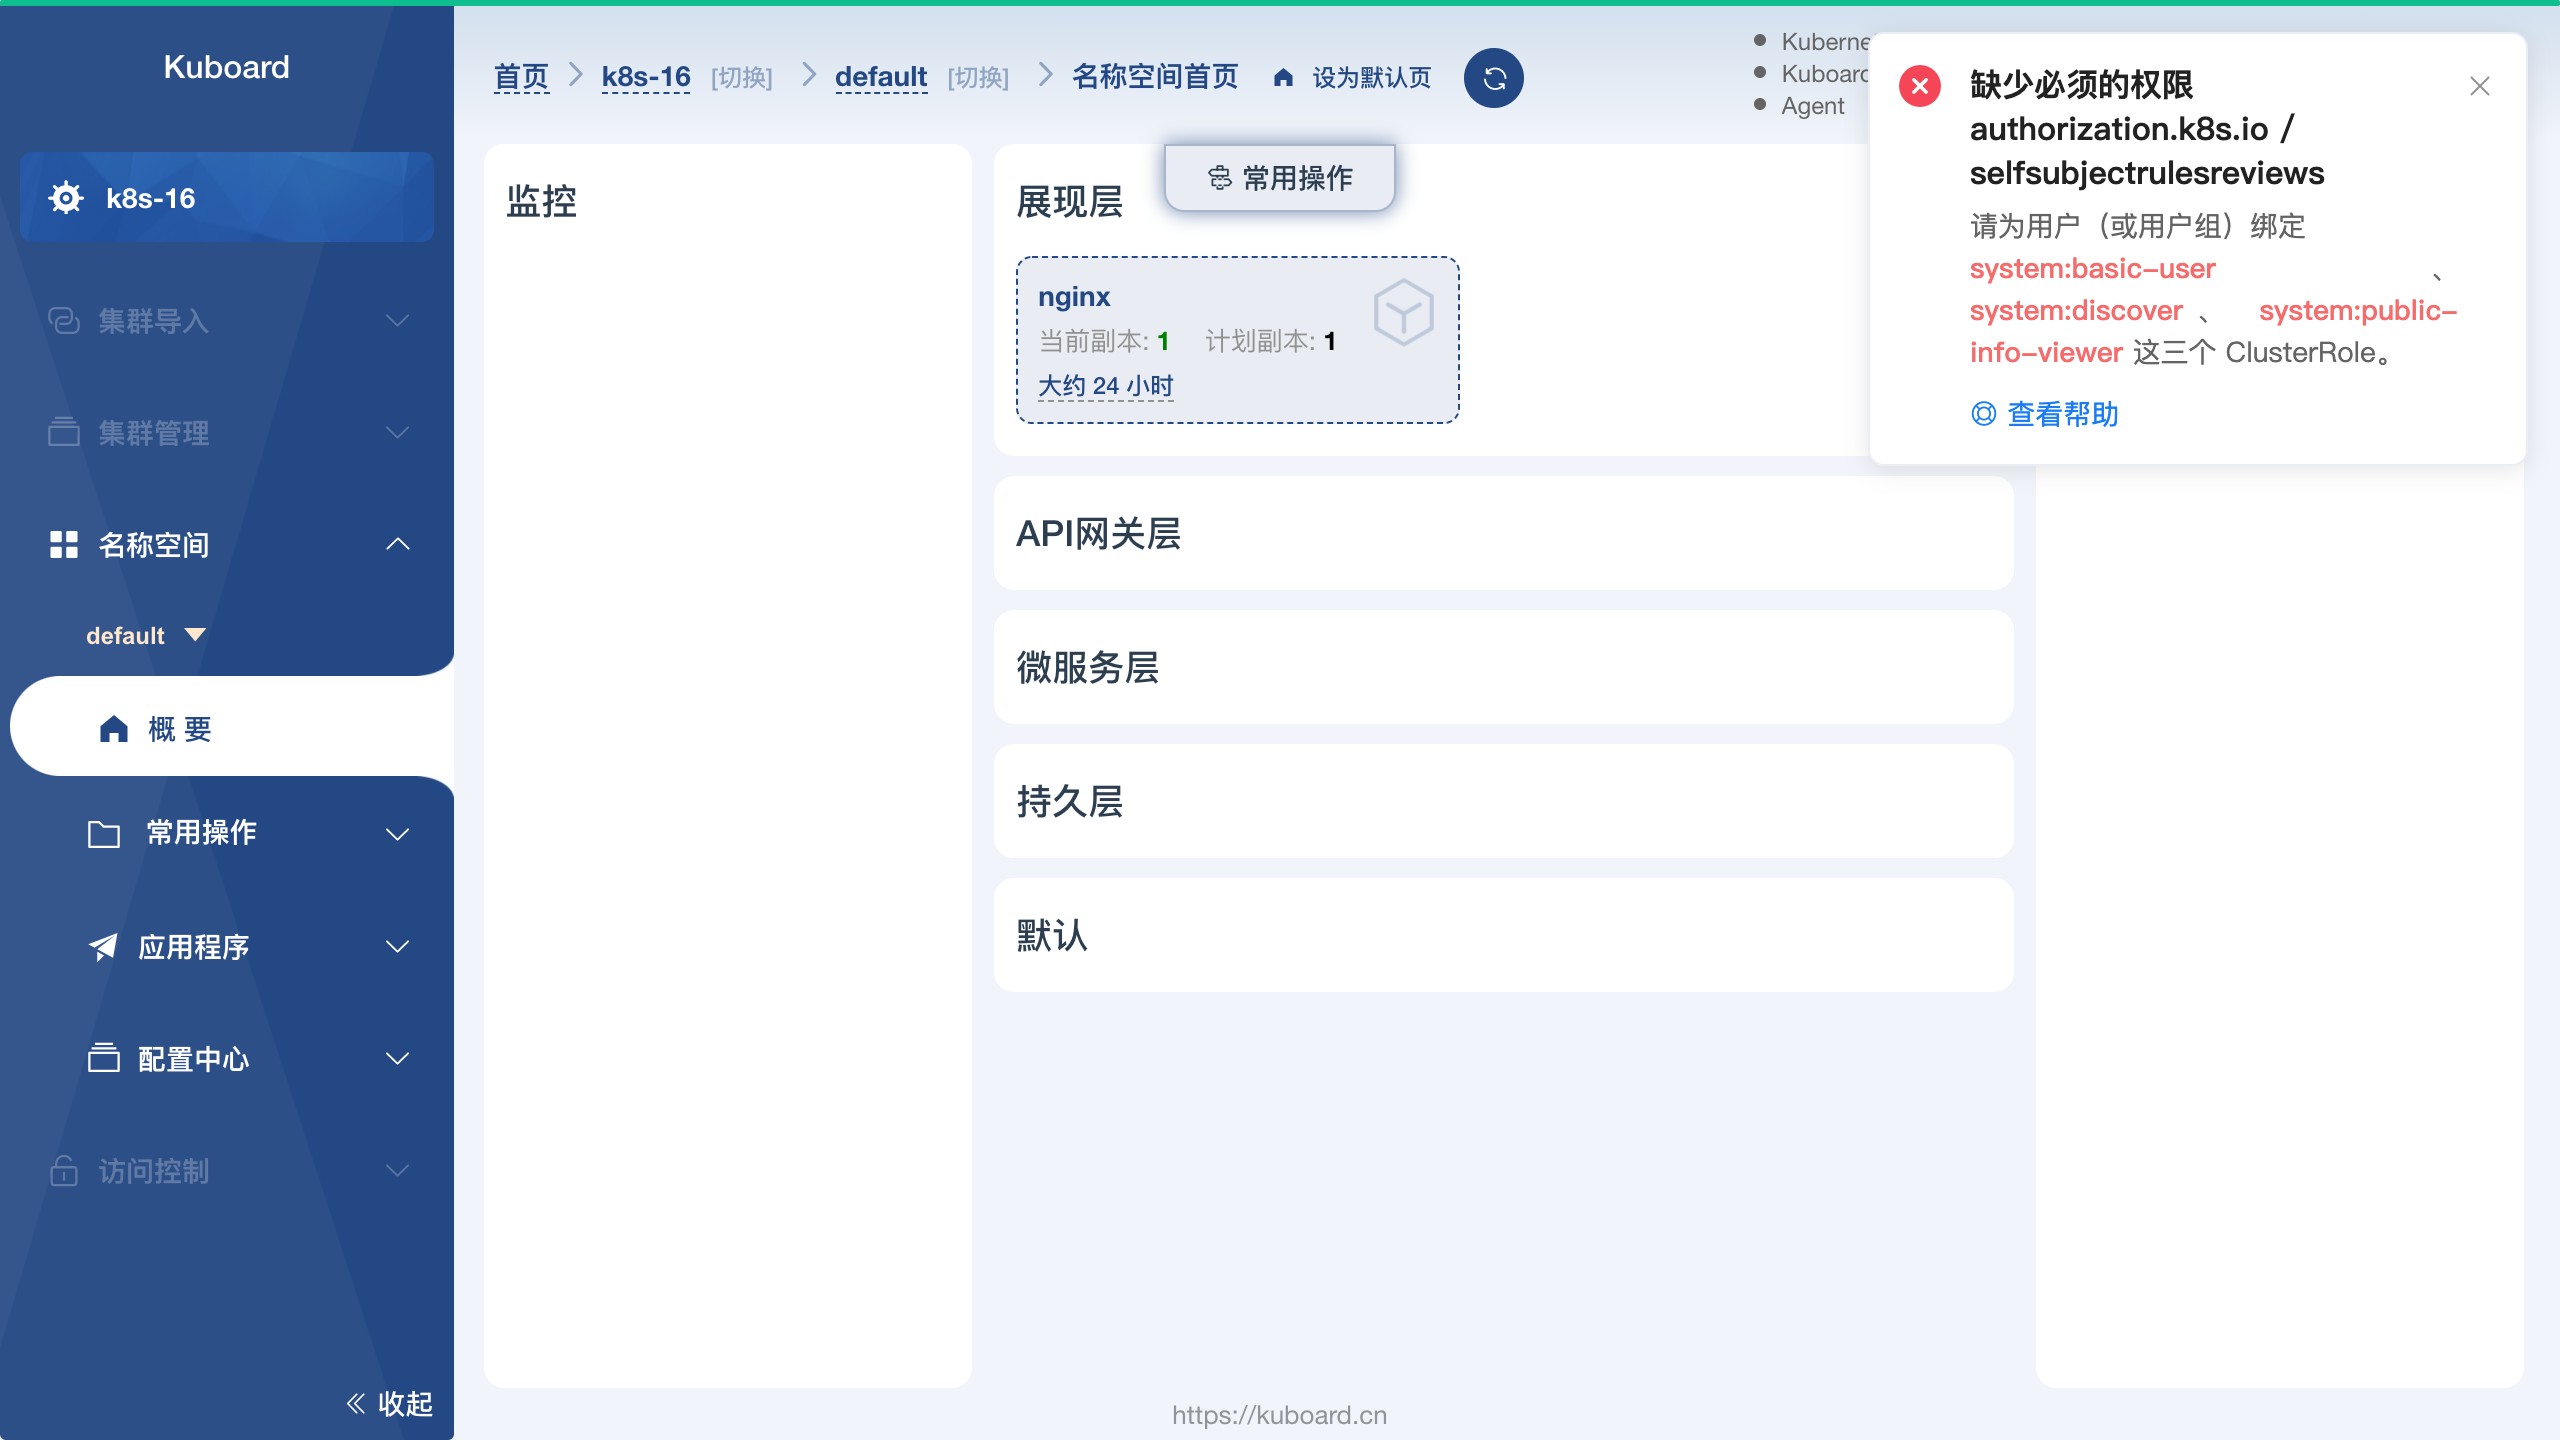Click the nginx deployment cube icon
This screenshot has width=2560, height=1440.
tap(1404, 312)
